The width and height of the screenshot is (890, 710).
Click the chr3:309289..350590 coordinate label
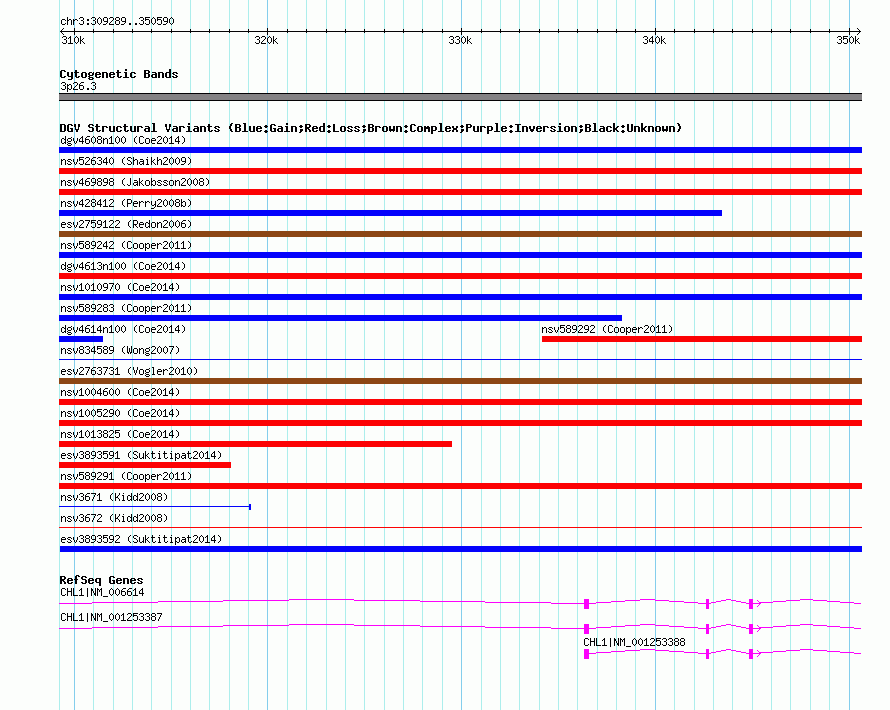[117, 21]
